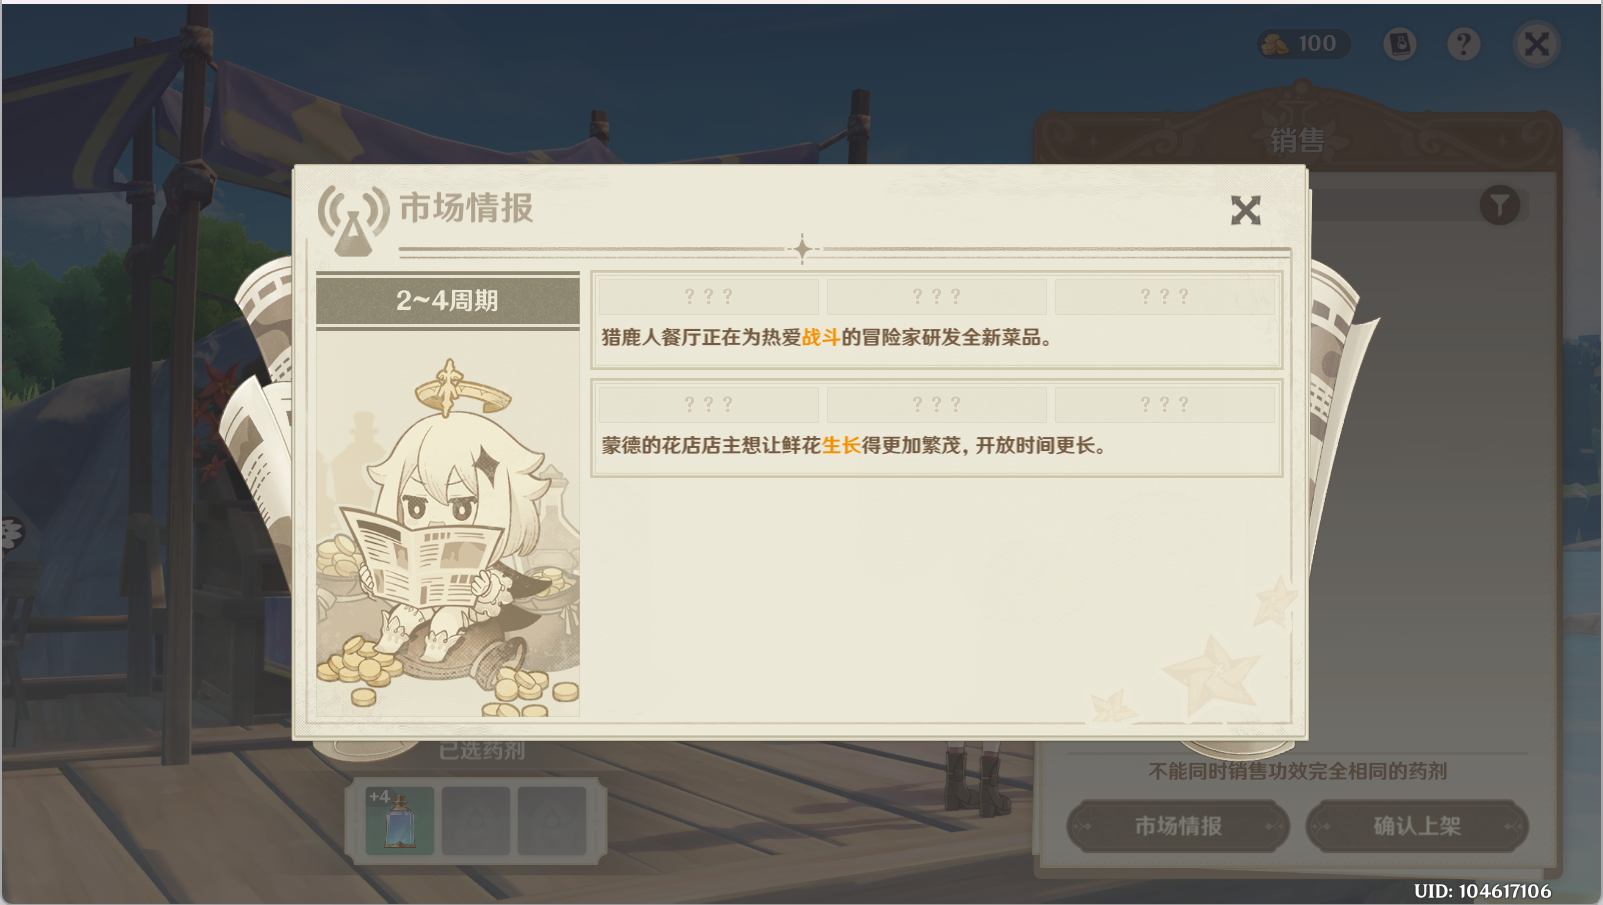Open the potion filter funnel icon

[1500, 205]
